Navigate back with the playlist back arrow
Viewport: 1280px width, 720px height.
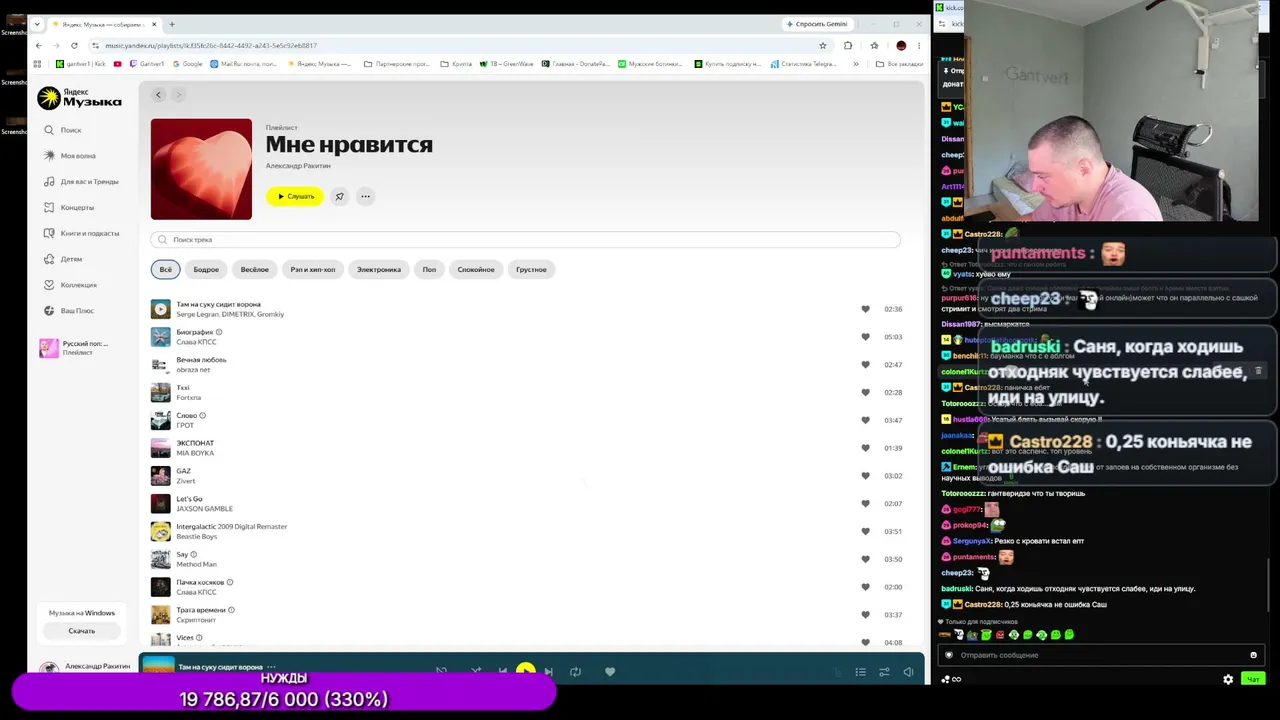(158, 95)
